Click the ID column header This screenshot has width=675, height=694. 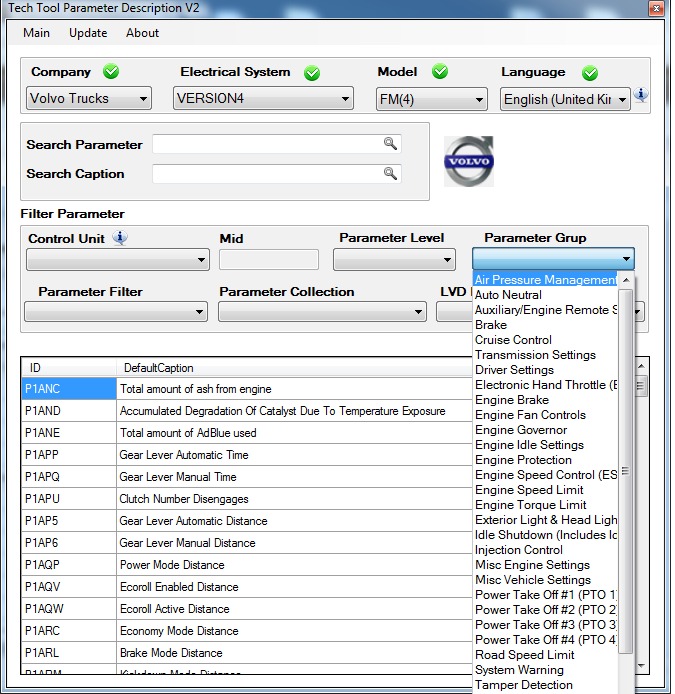[69, 368]
